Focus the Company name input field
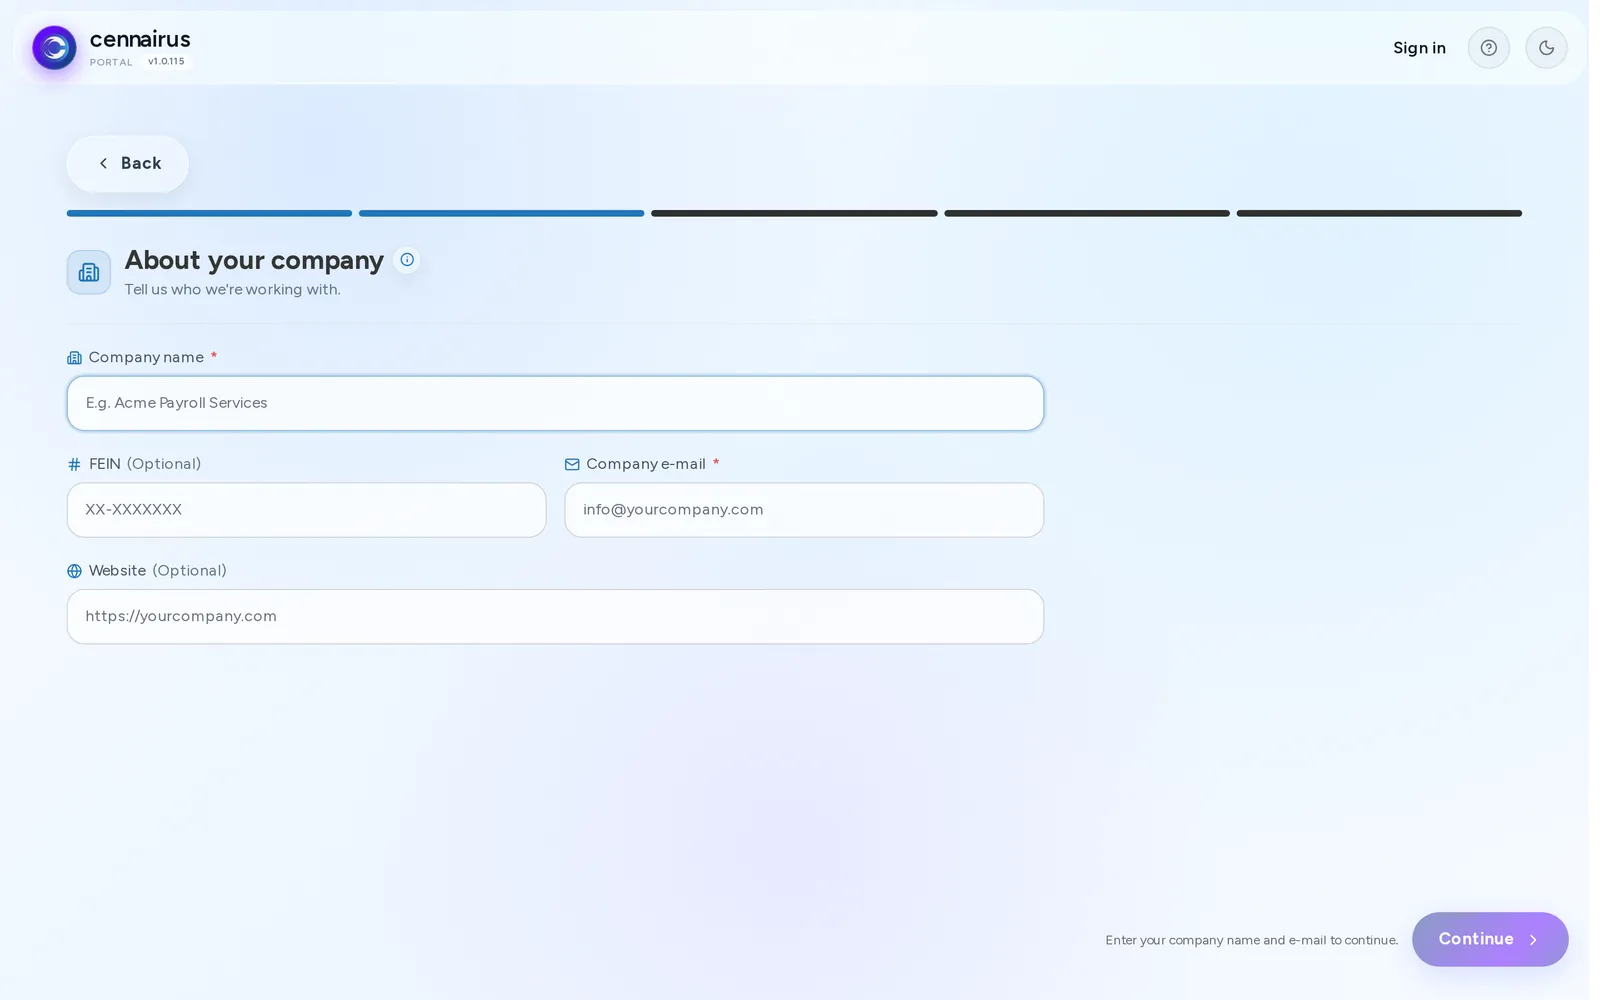1600x1000 pixels. (555, 403)
